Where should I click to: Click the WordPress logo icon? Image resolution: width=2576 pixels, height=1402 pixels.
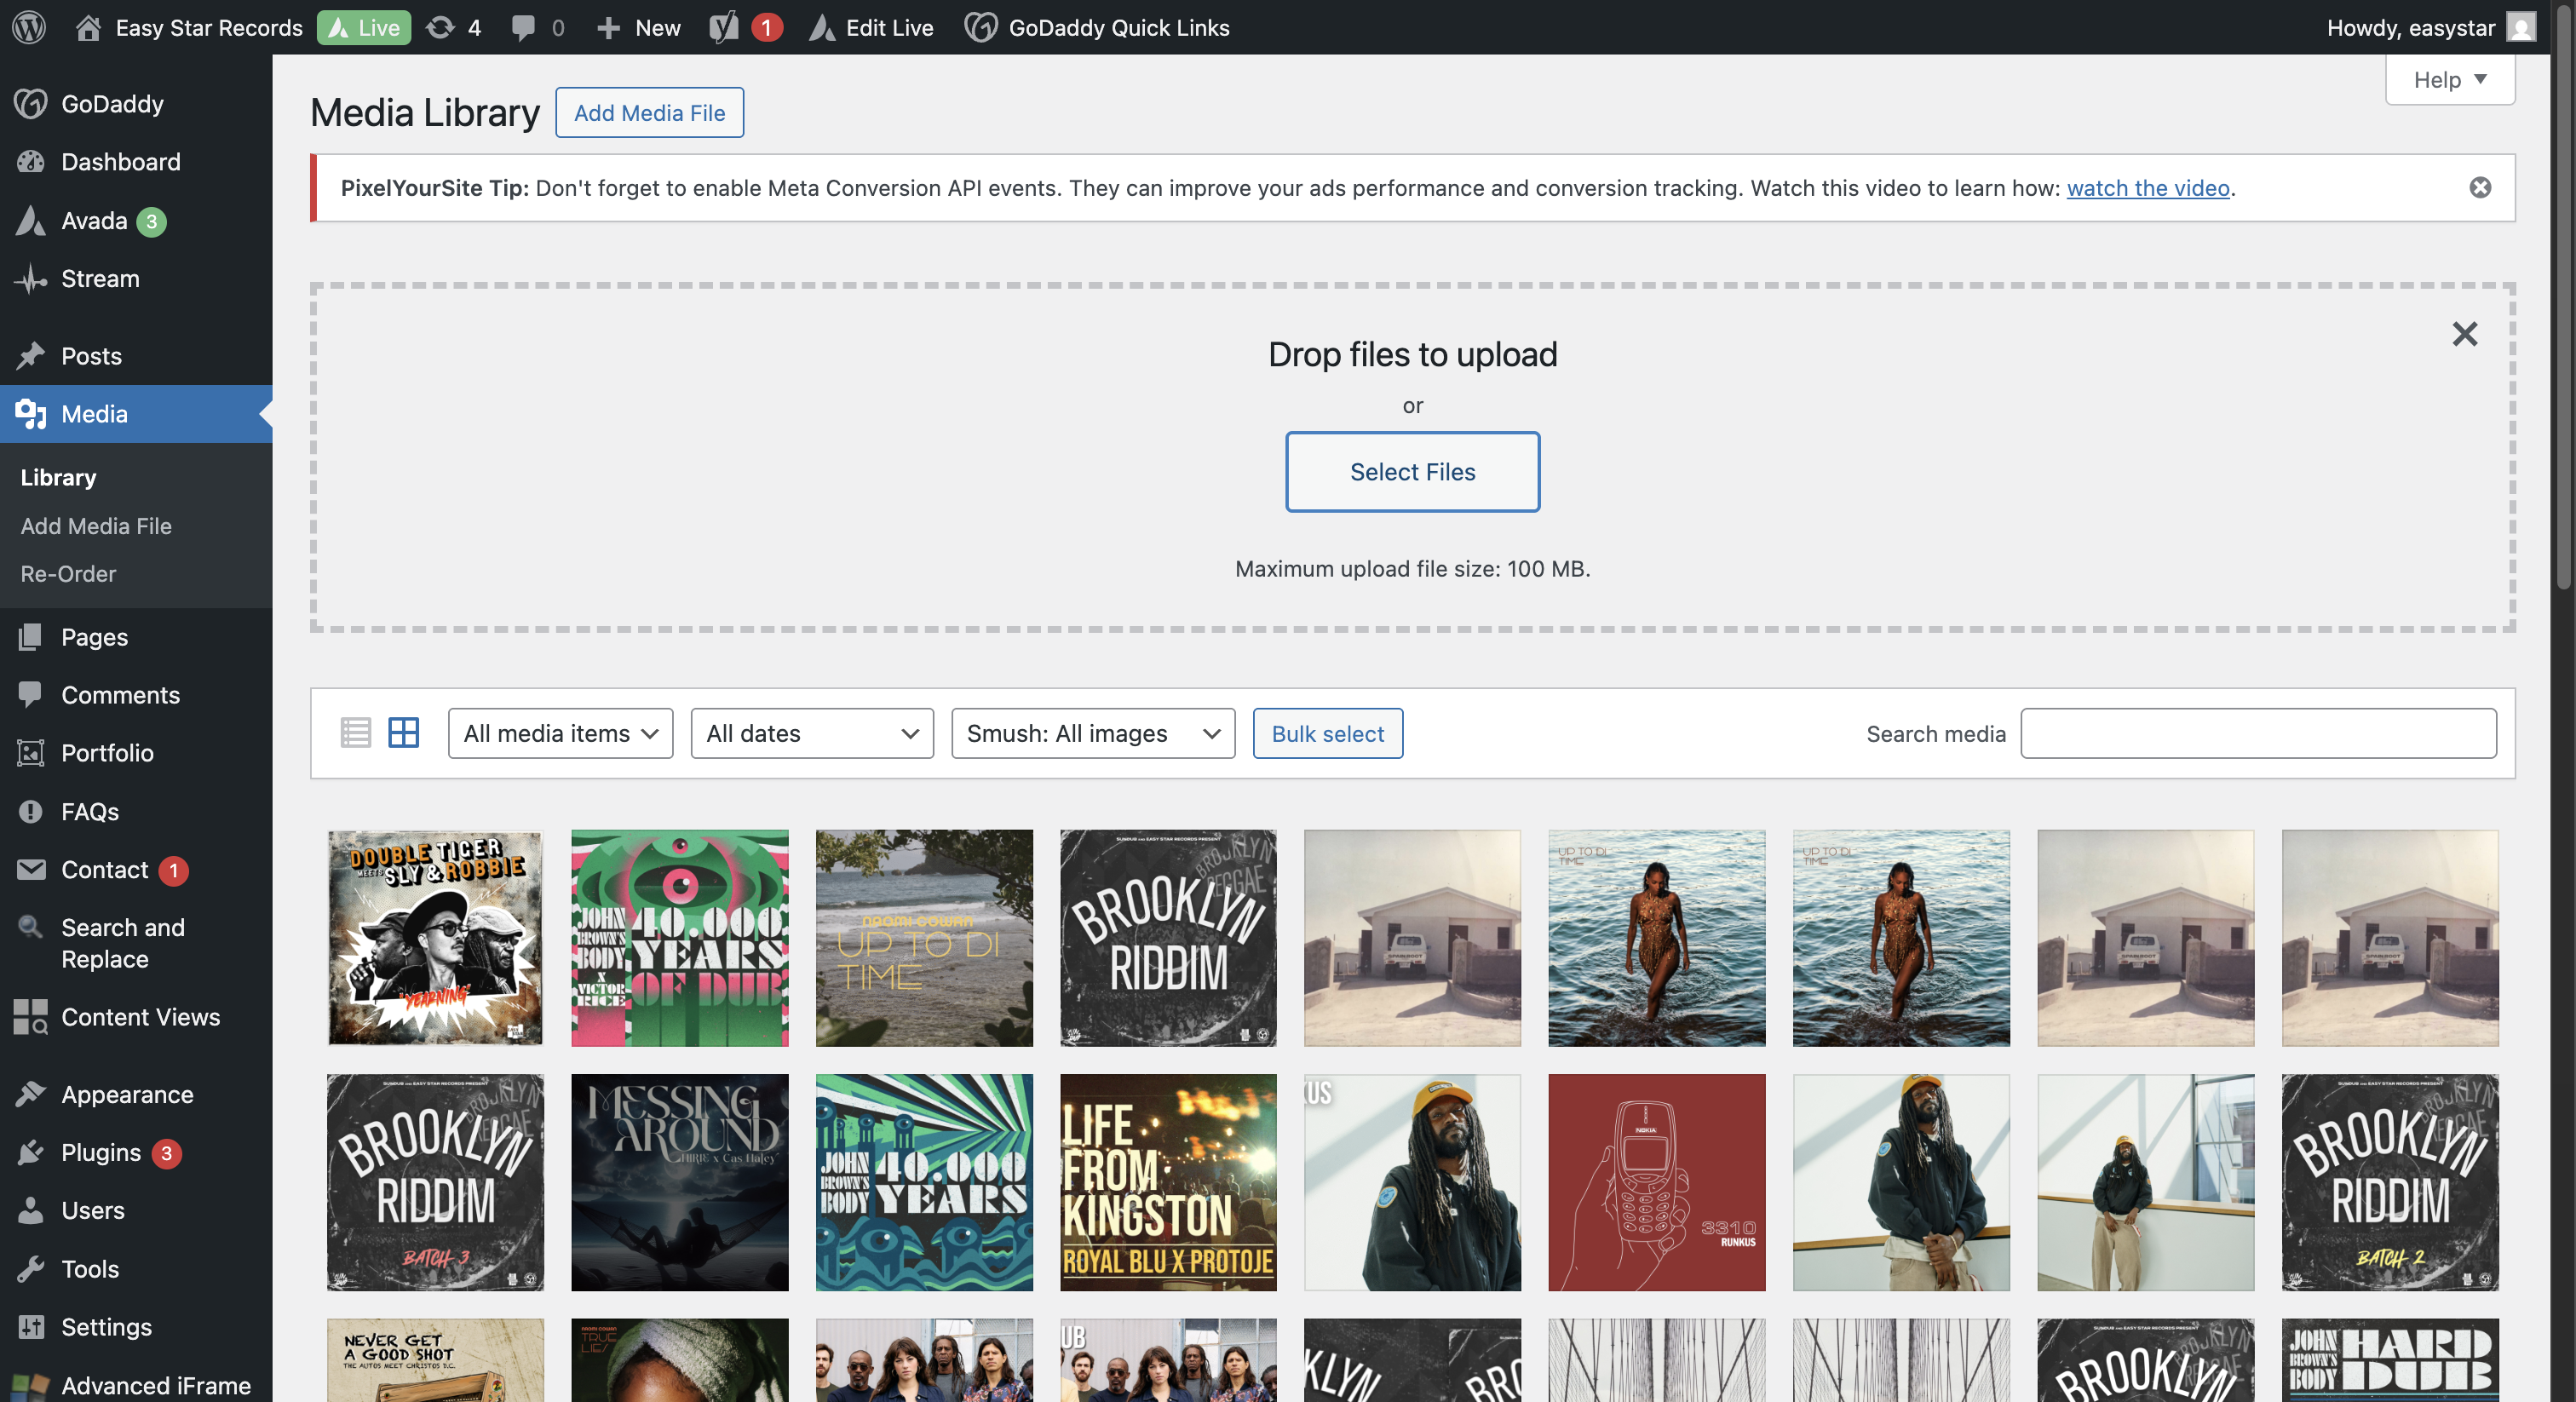pos(29,27)
